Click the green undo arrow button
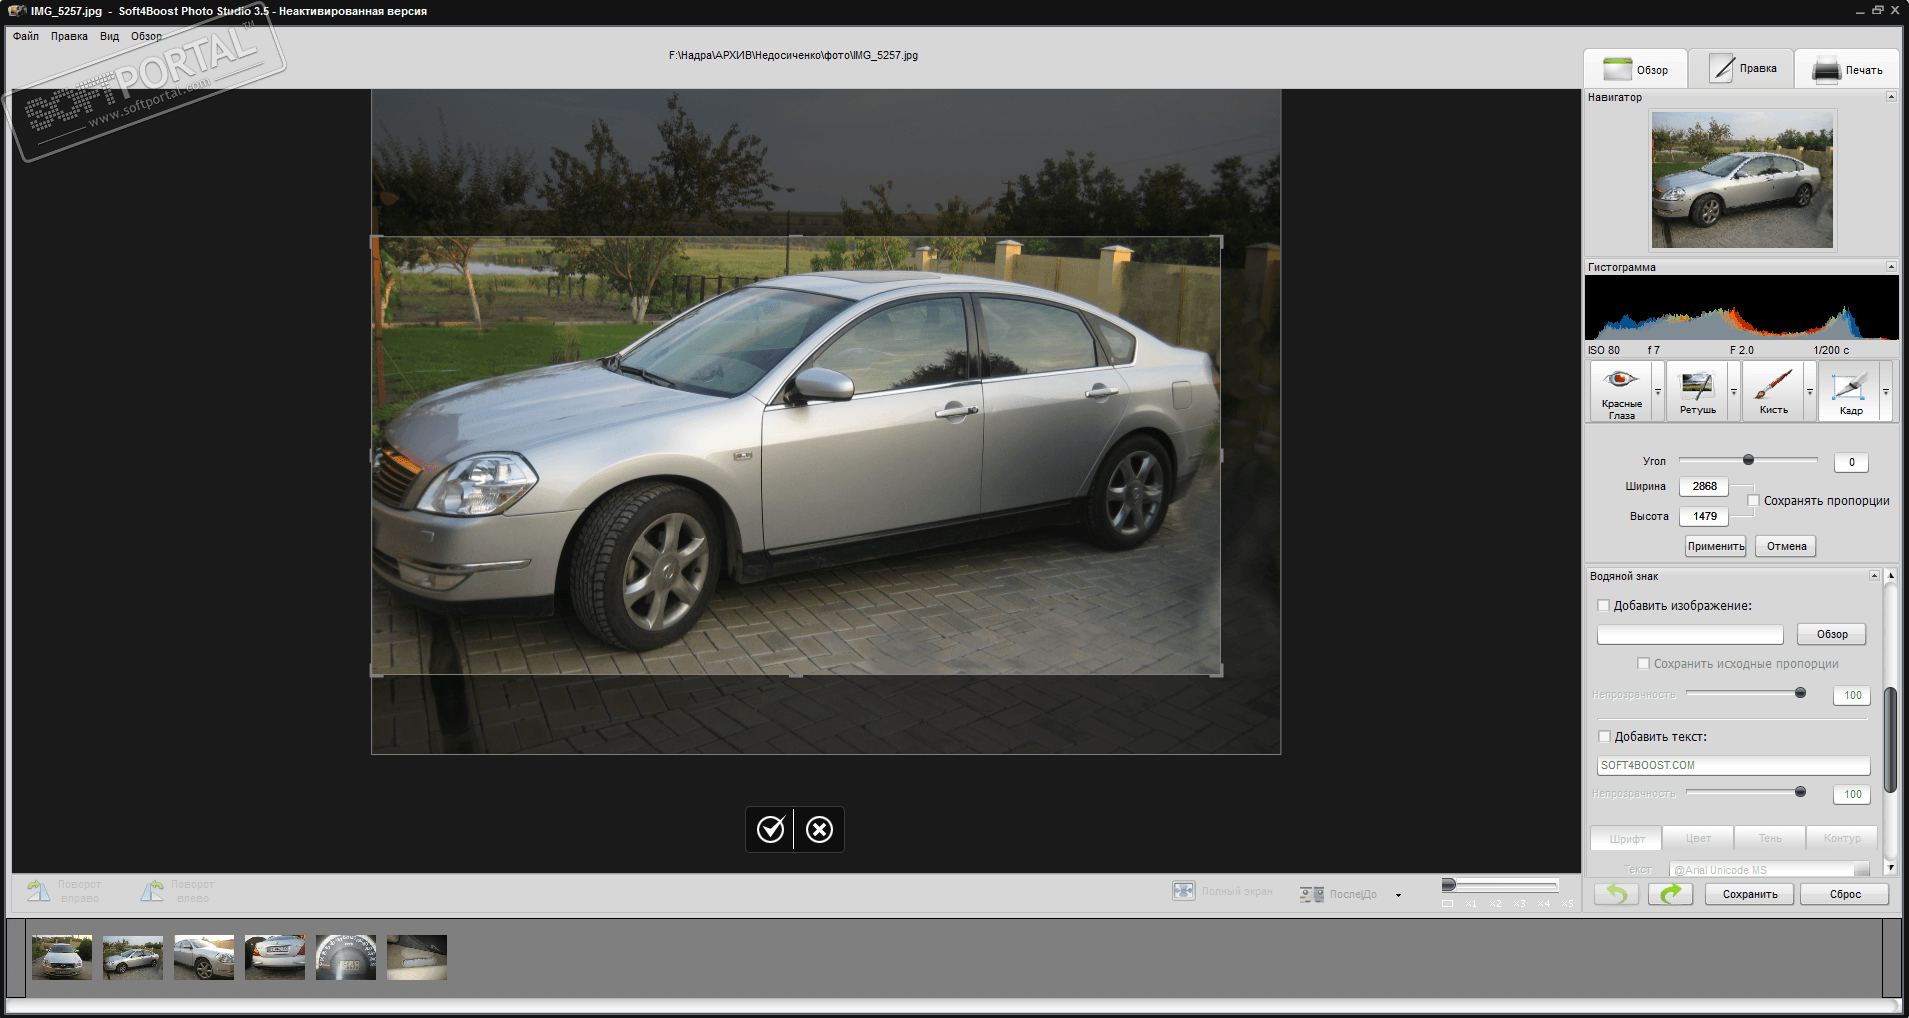The image size is (1909, 1018). tap(1616, 894)
